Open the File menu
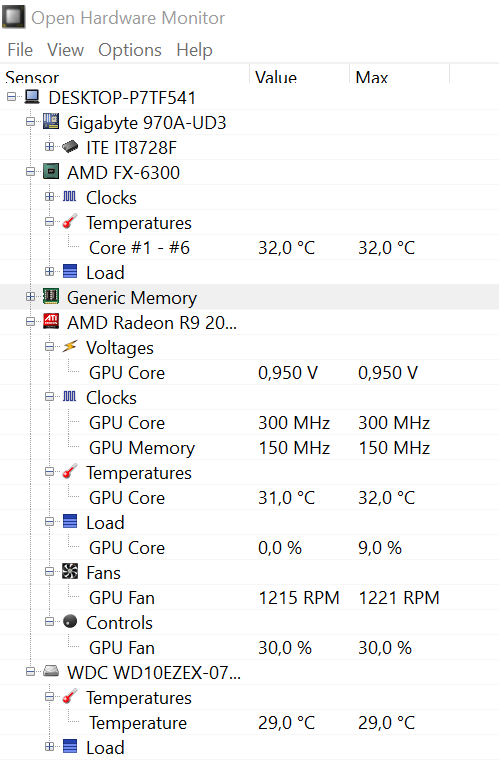 pos(20,50)
